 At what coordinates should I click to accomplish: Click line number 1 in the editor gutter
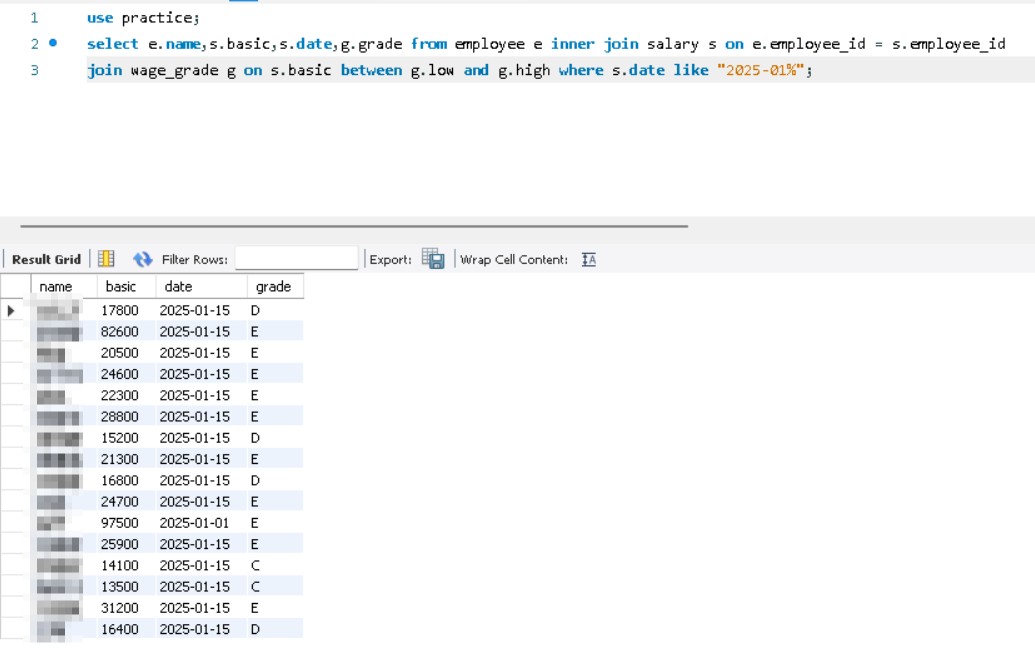click(x=34, y=18)
